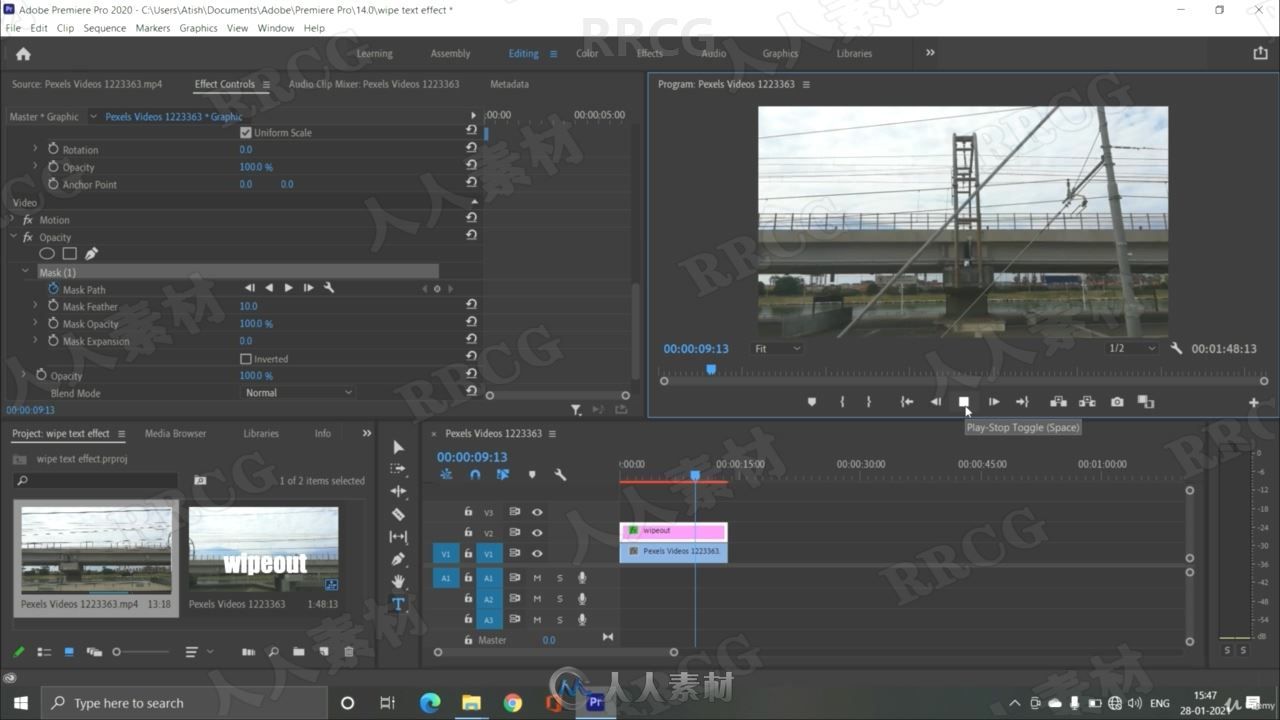
Task: Select the Slip tool
Action: pos(398,537)
